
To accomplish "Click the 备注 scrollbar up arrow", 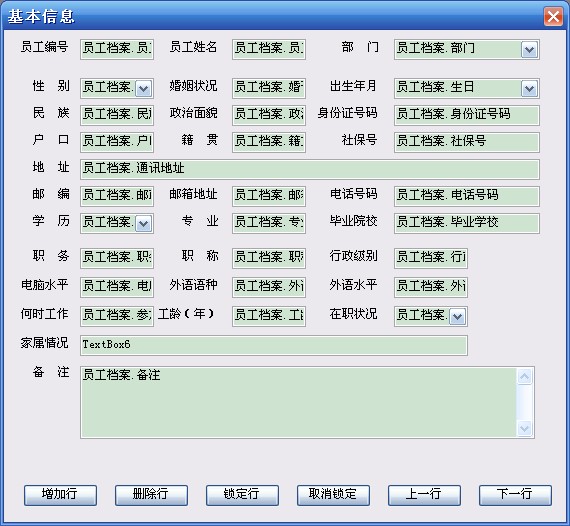I will (x=525, y=377).
